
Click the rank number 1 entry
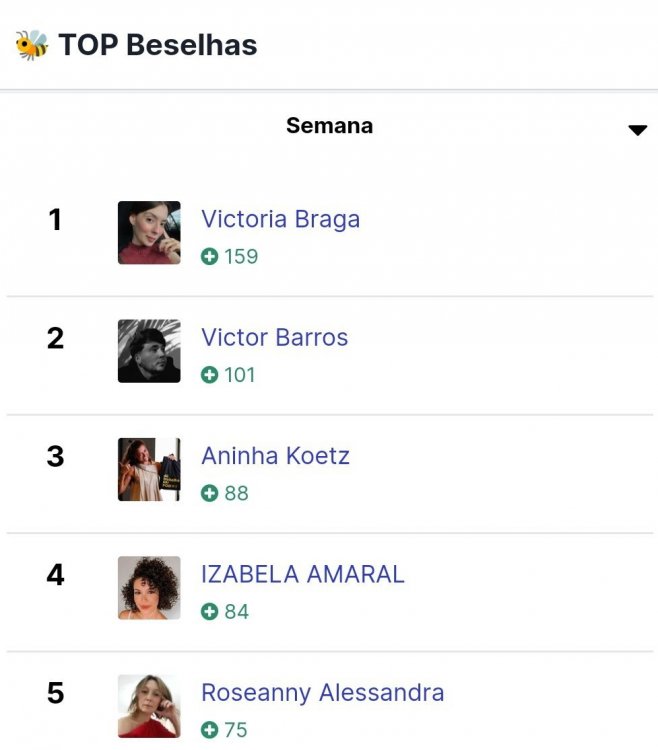point(55,219)
